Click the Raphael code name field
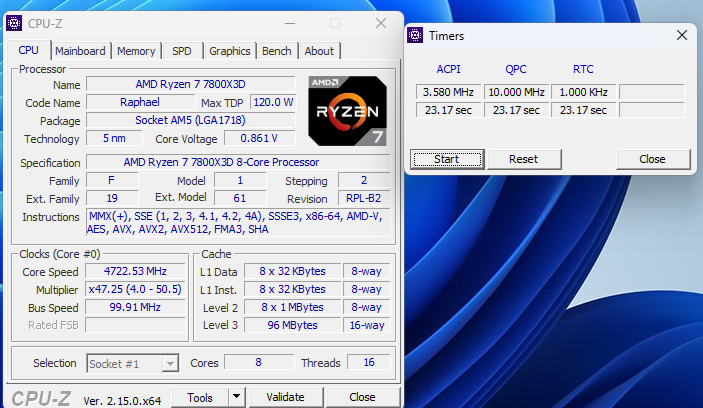Image resolution: width=703 pixels, height=408 pixels. [x=140, y=102]
